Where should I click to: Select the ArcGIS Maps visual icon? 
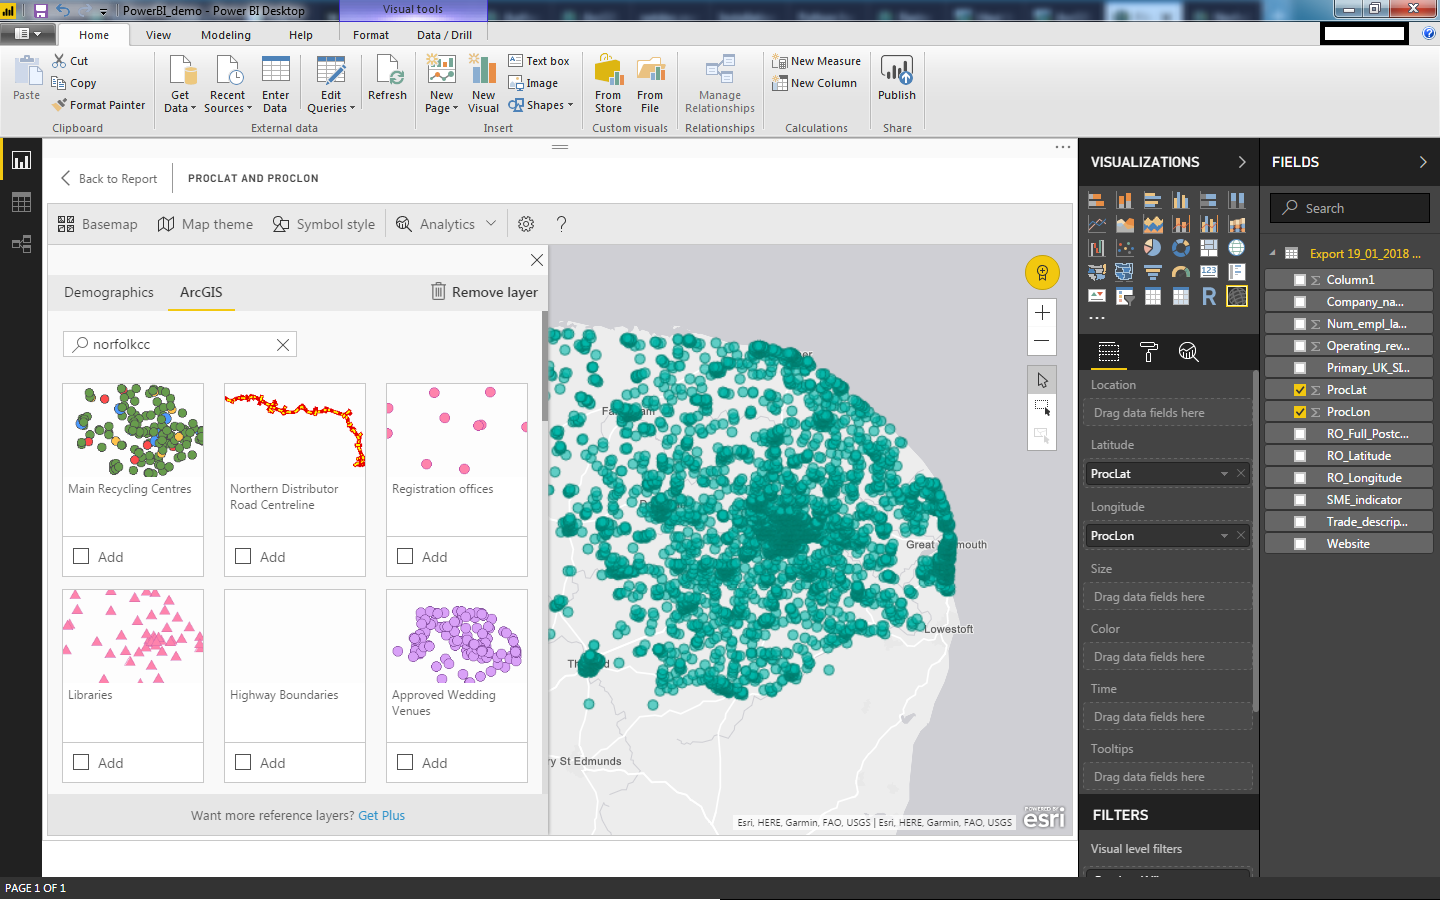click(x=1237, y=296)
